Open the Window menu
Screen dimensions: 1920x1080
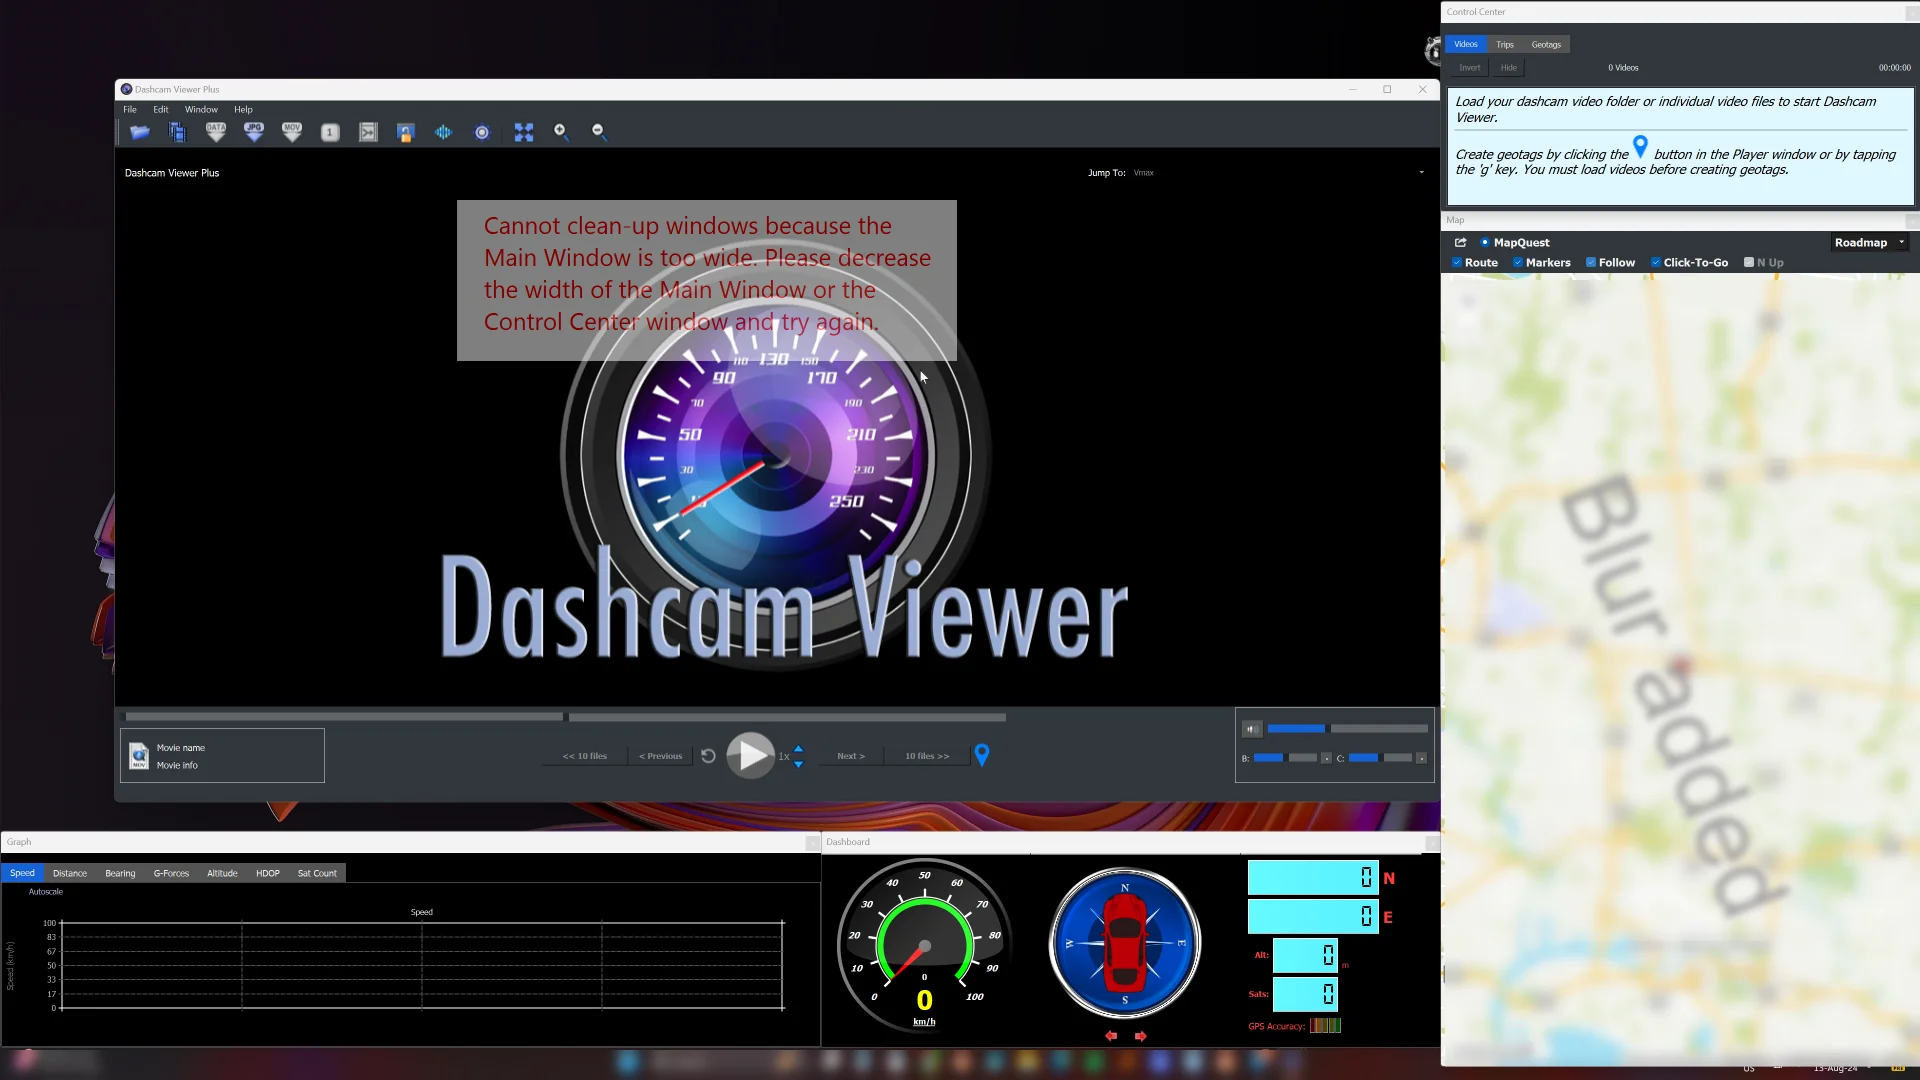201,110
